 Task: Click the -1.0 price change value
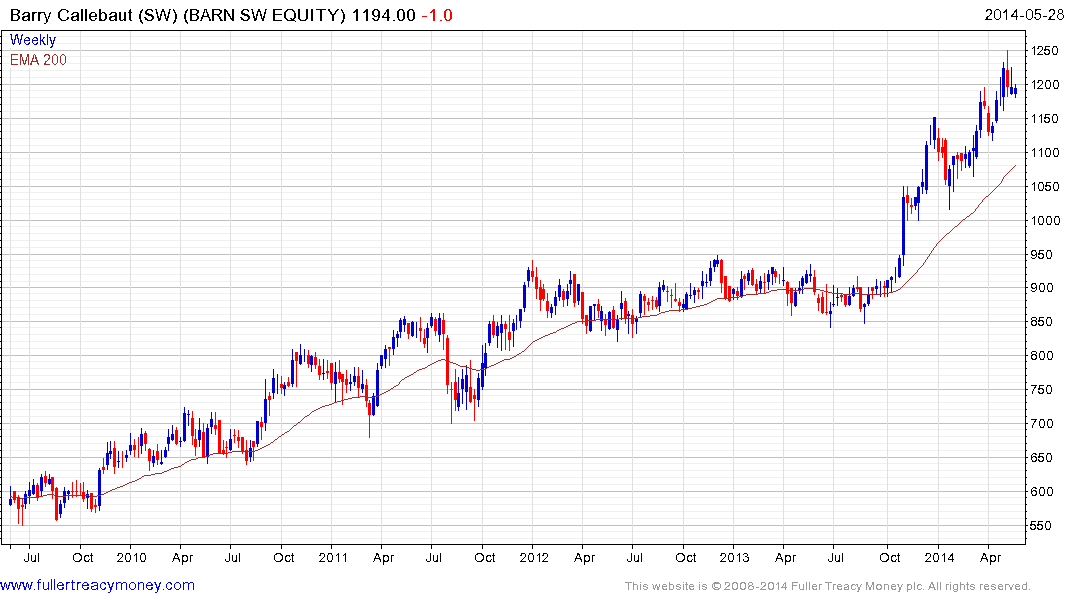coord(437,15)
